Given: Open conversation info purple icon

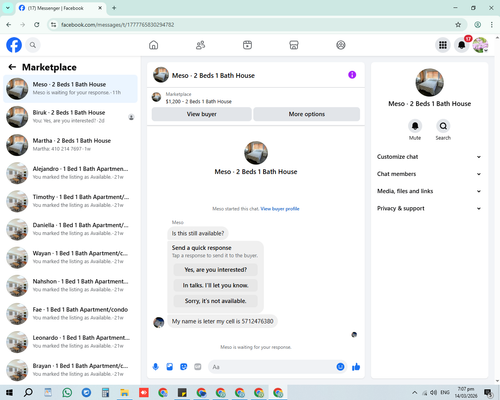Looking at the screenshot, I should 352,75.
